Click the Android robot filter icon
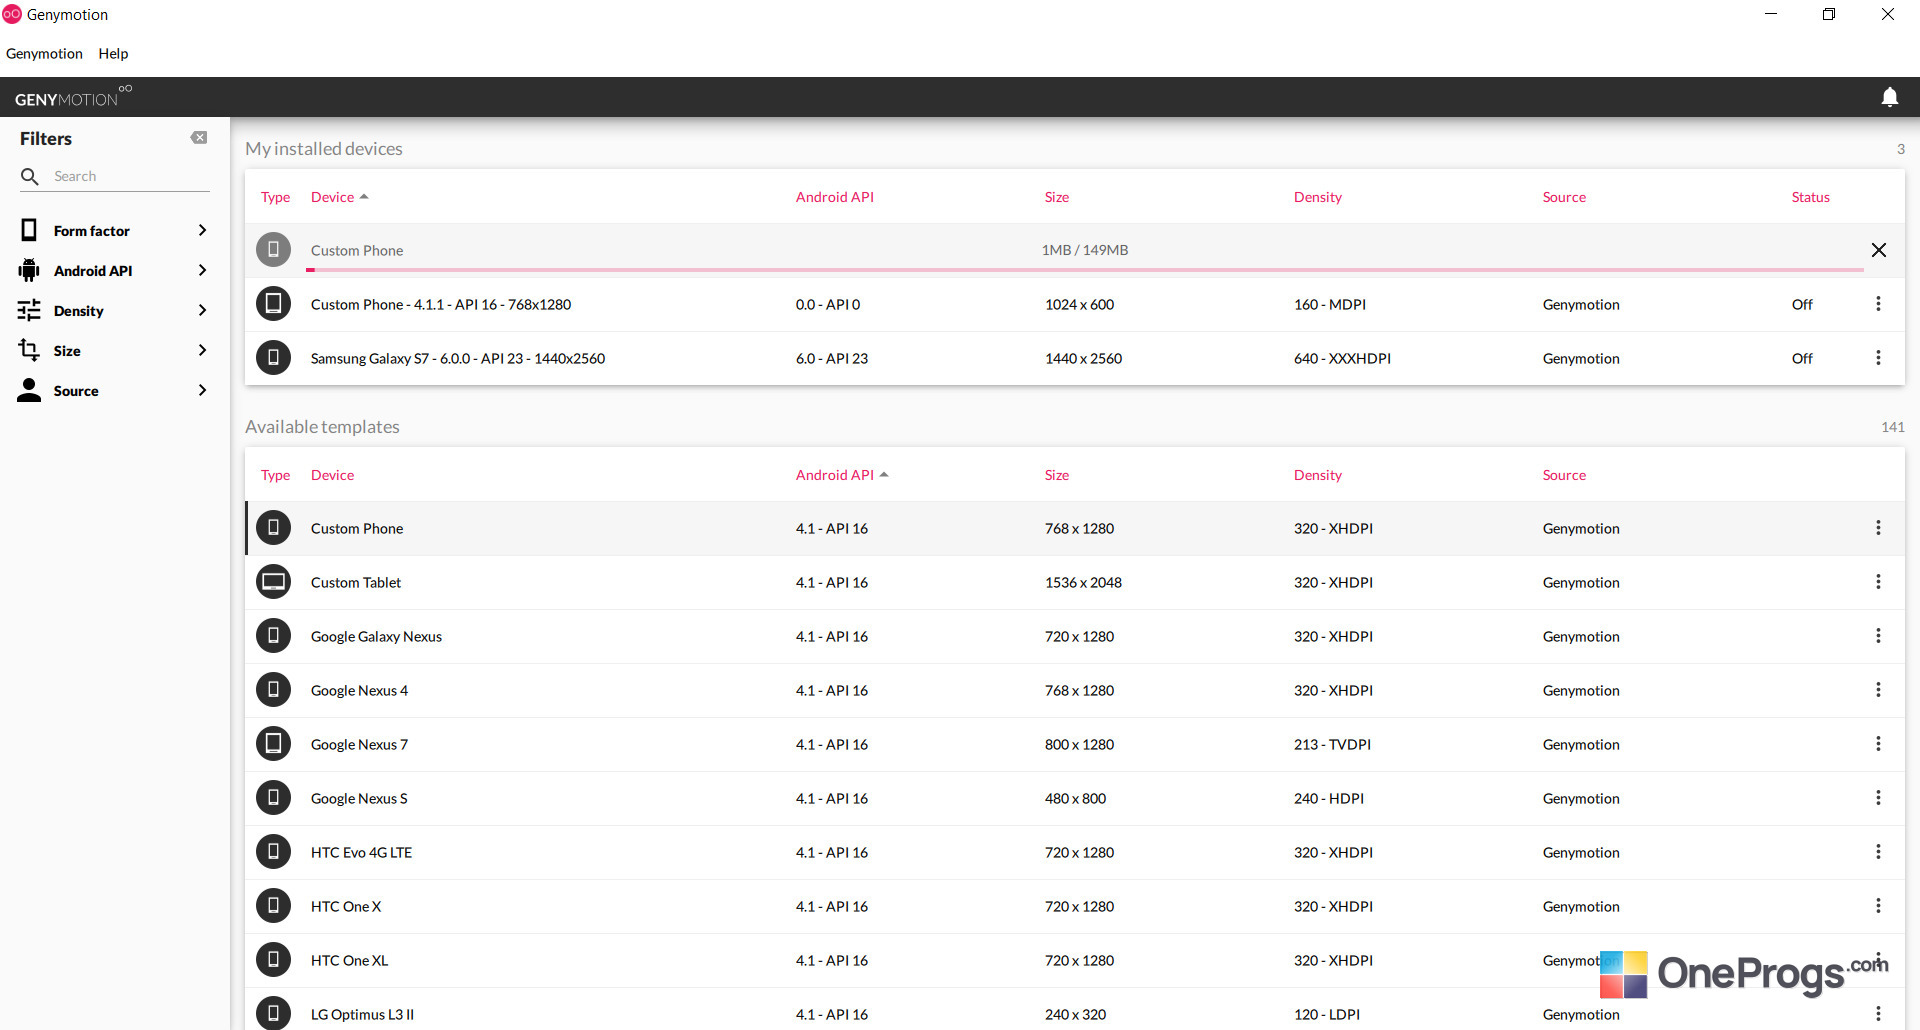The height and width of the screenshot is (1030, 1920). 29,270
